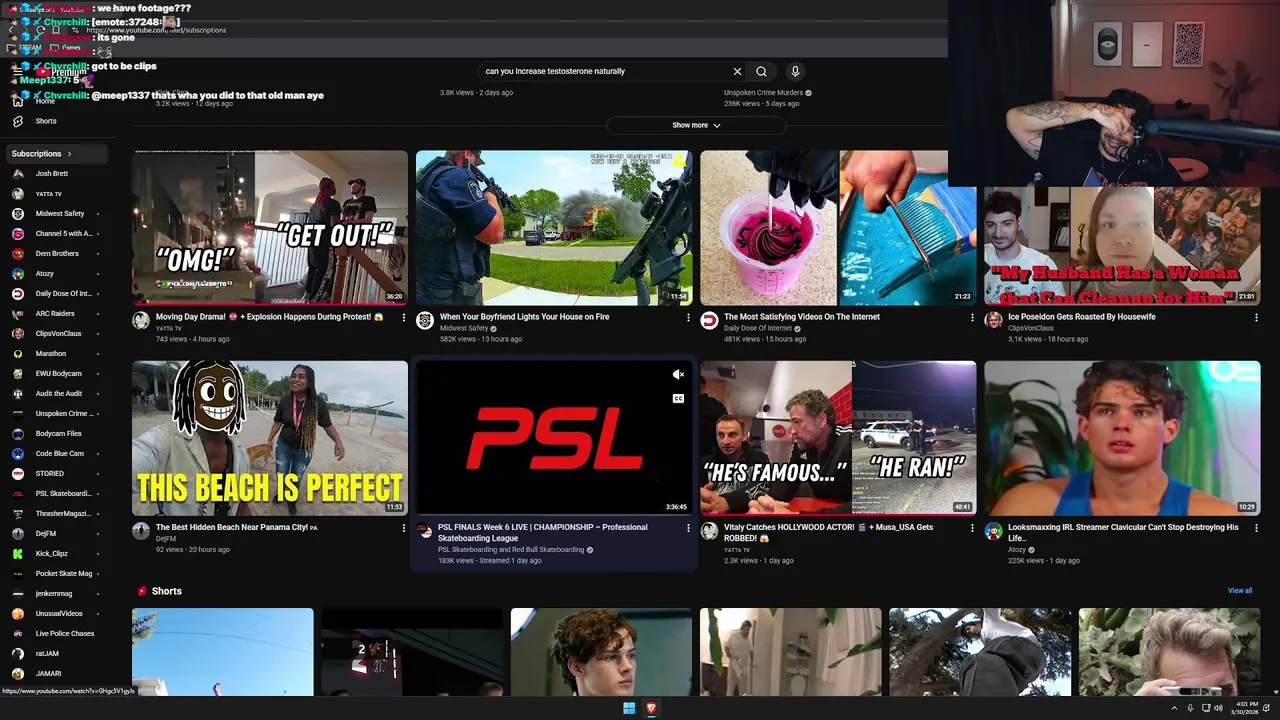Screen dimensions: 1280x720
Task: Show hidden icons in system tray
Action: pyautogui.click(x=1174, y=708)
